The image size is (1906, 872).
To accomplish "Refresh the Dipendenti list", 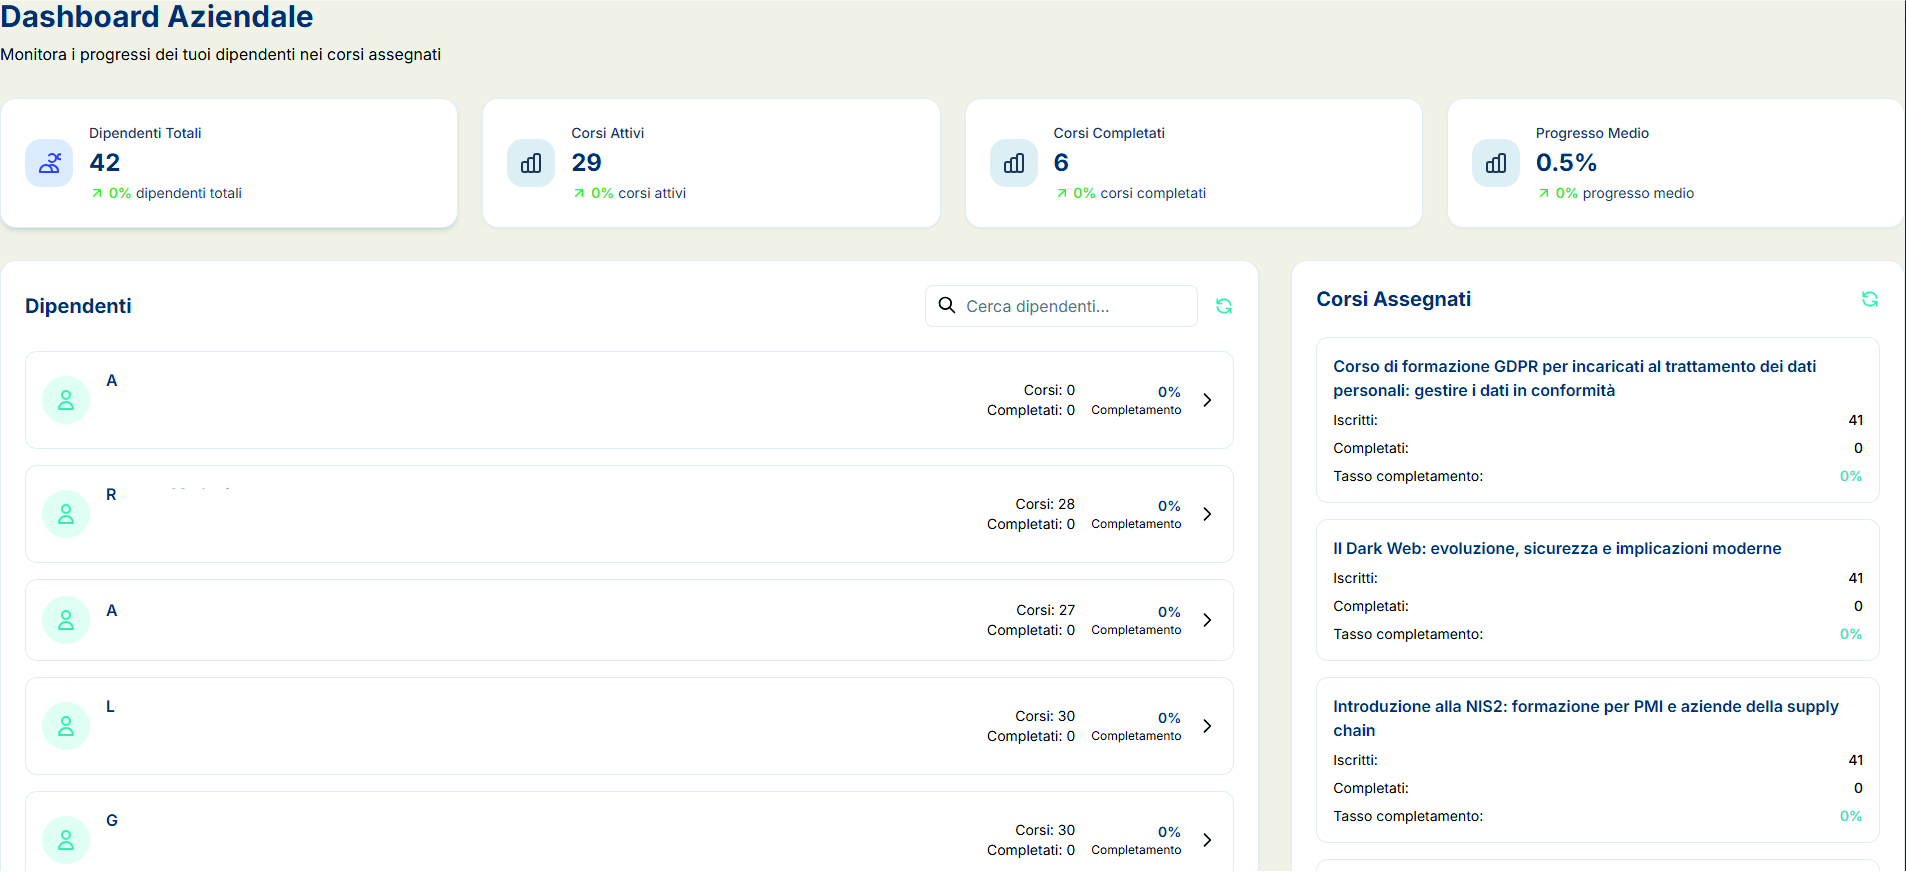I will coord(1223,306).
